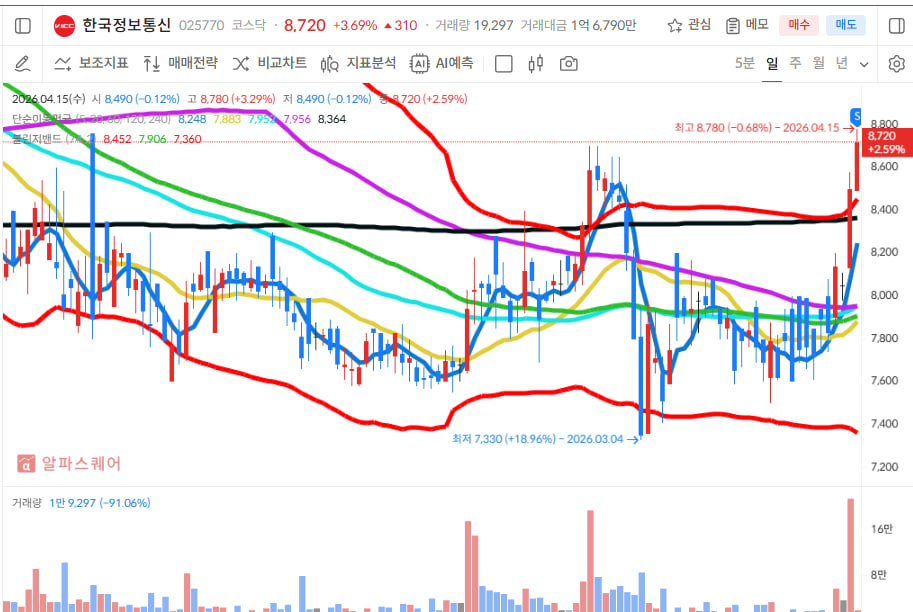This screenshot has height=612, width=913.
Task: Open 매매전략 trading strategy
Action: pyautogui.click(x=180, y=64)
